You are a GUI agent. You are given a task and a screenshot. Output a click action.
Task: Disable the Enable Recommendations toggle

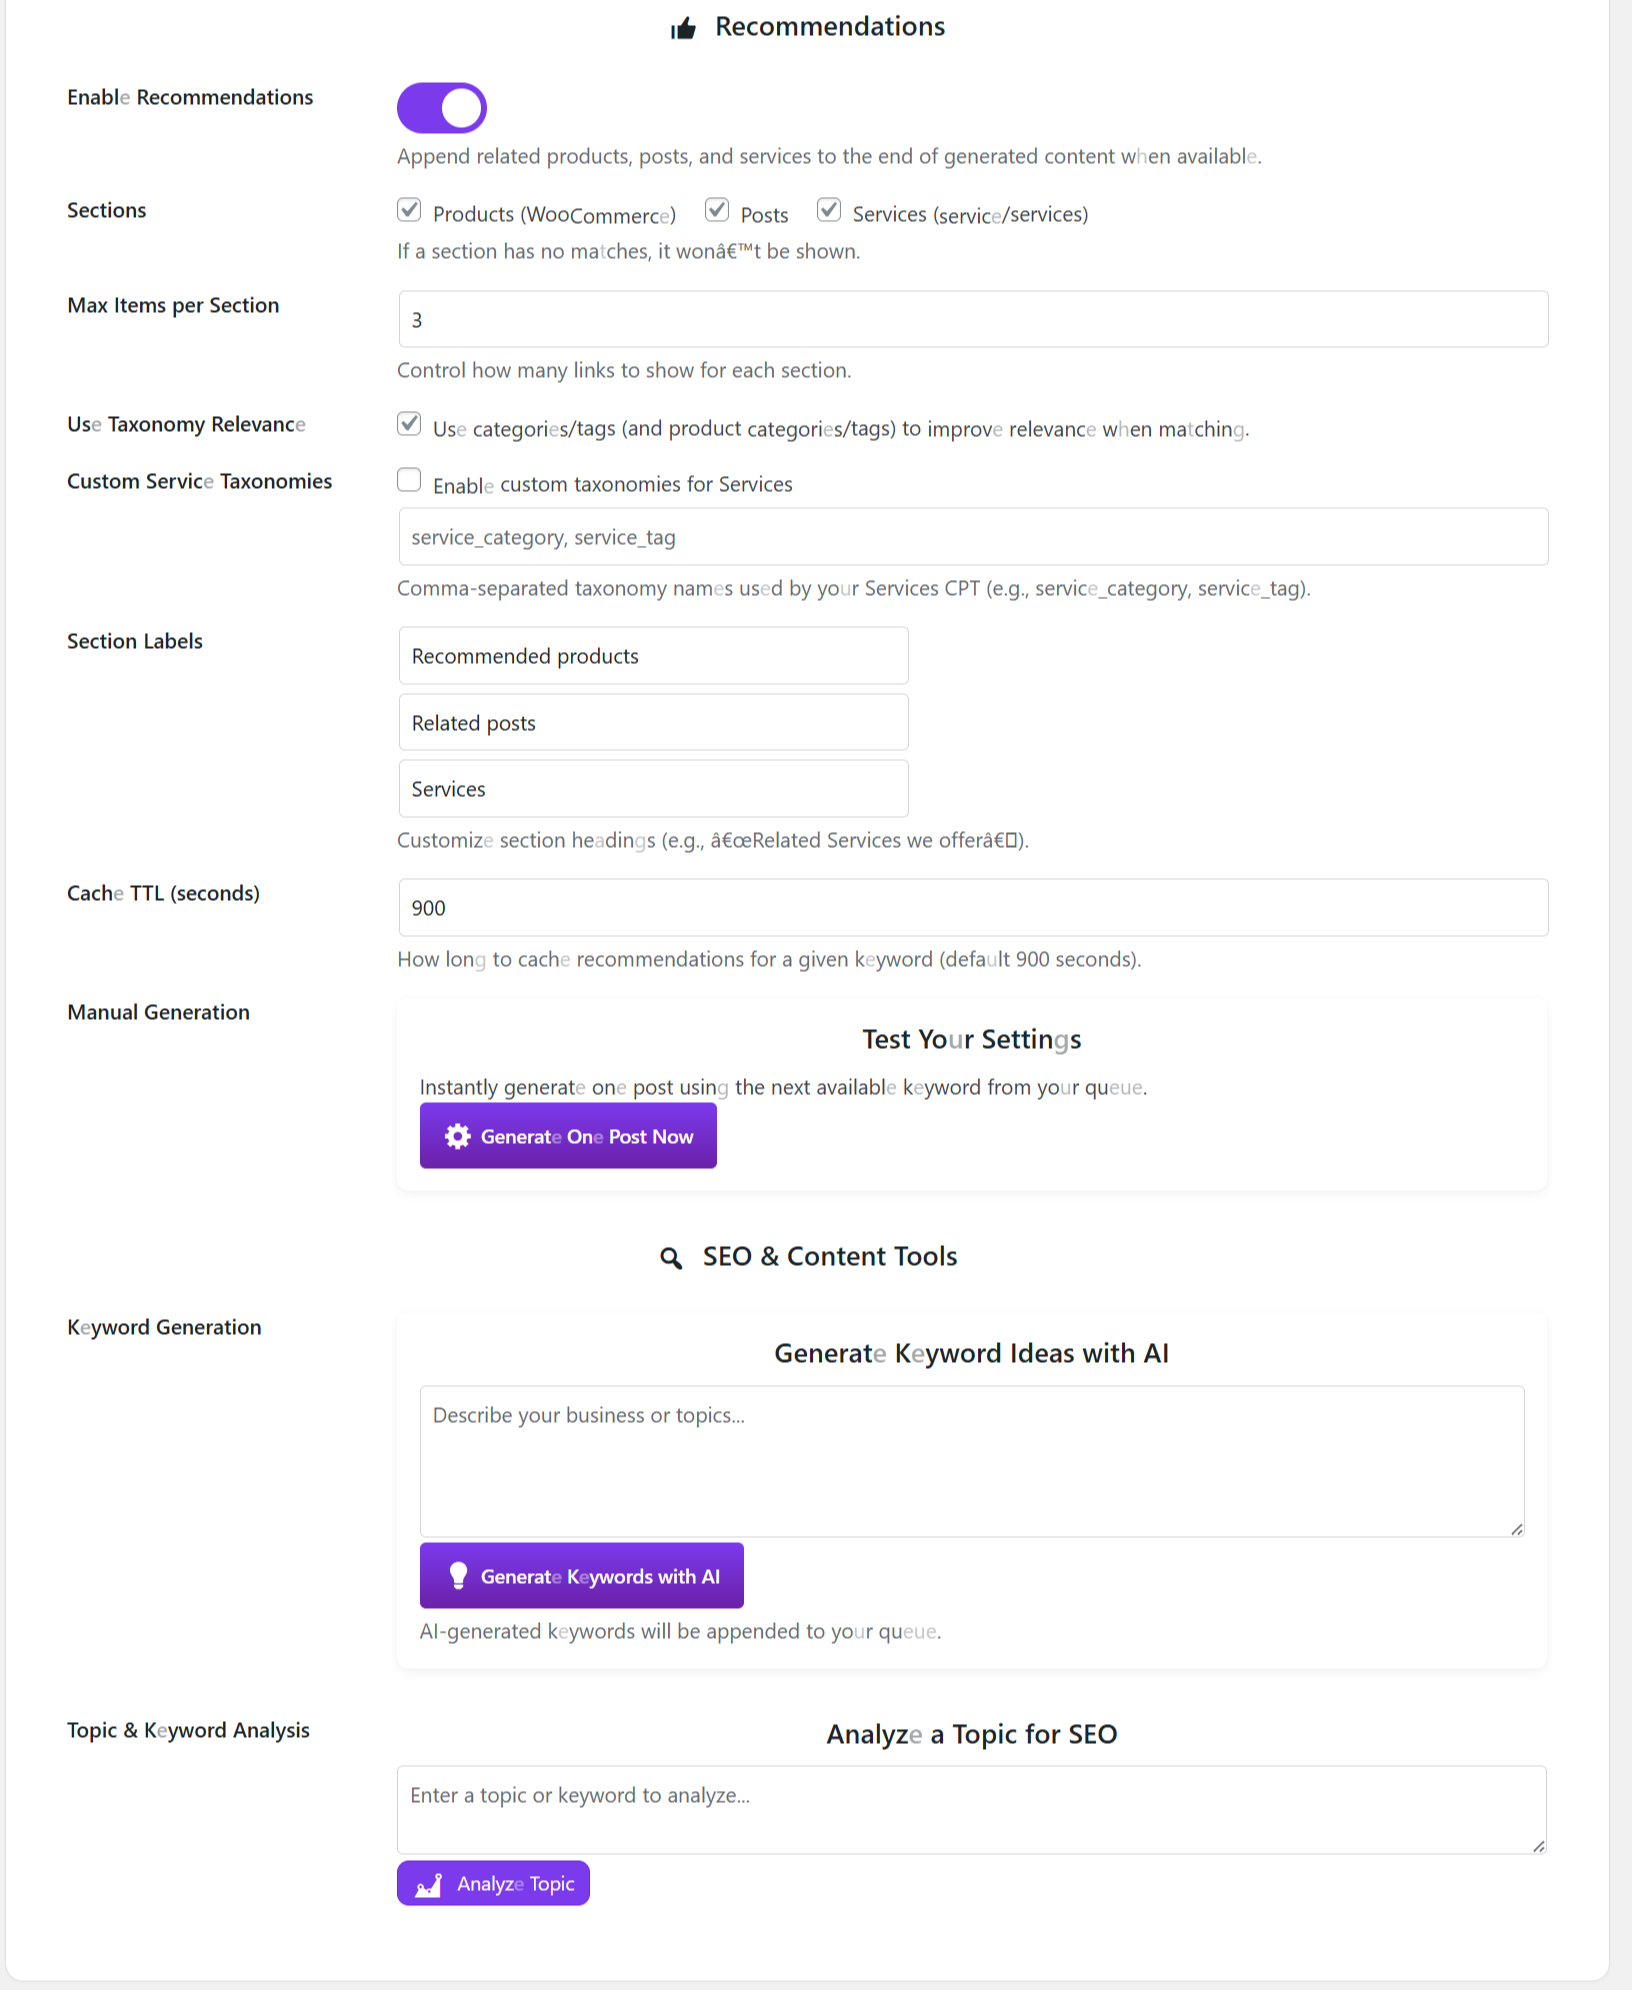click(441, 107)
